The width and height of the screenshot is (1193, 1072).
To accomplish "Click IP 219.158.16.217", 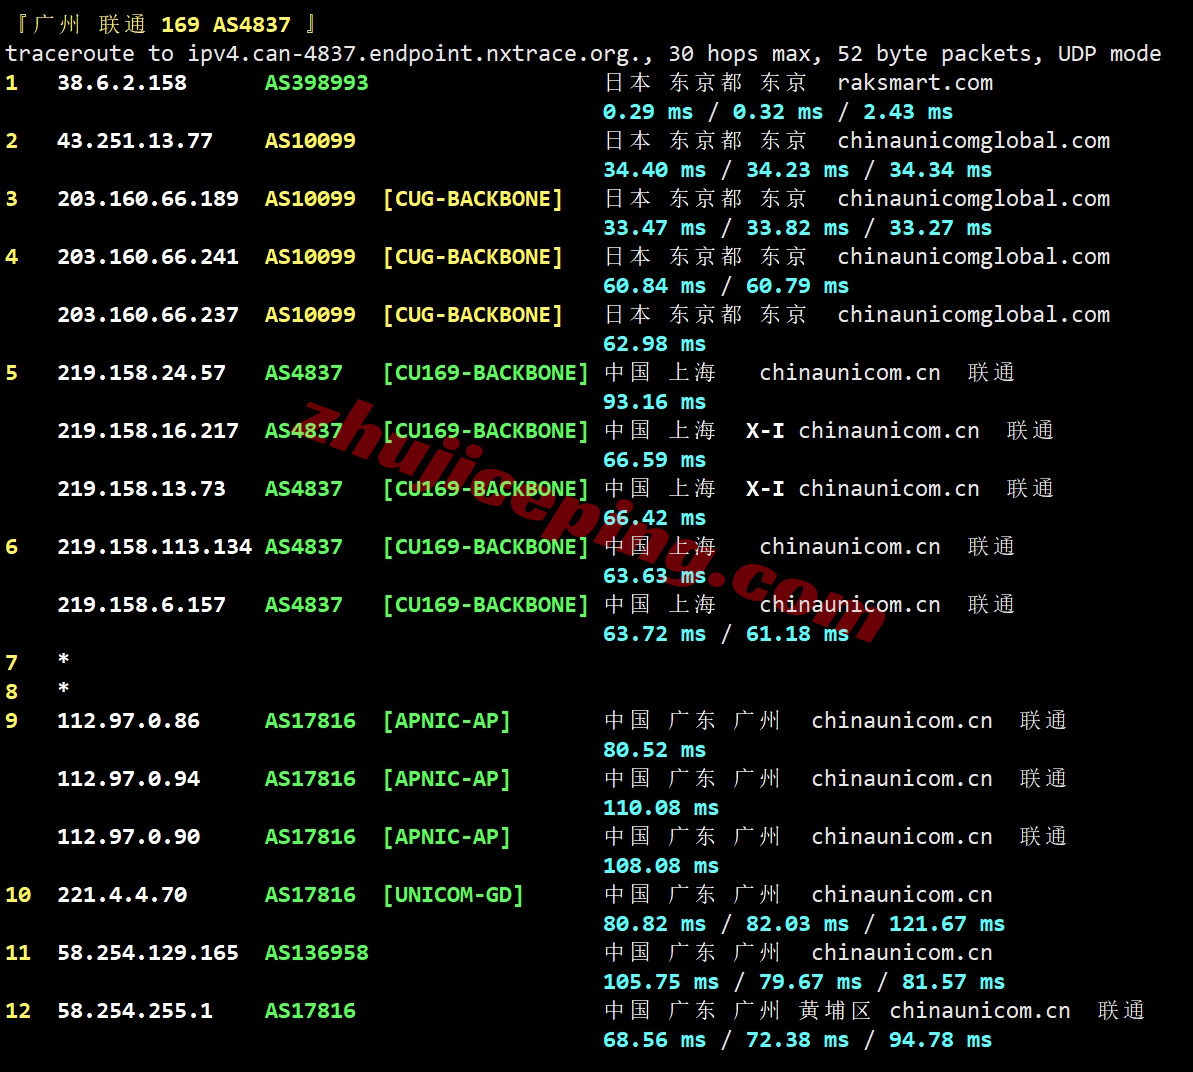I will [148, 431].
